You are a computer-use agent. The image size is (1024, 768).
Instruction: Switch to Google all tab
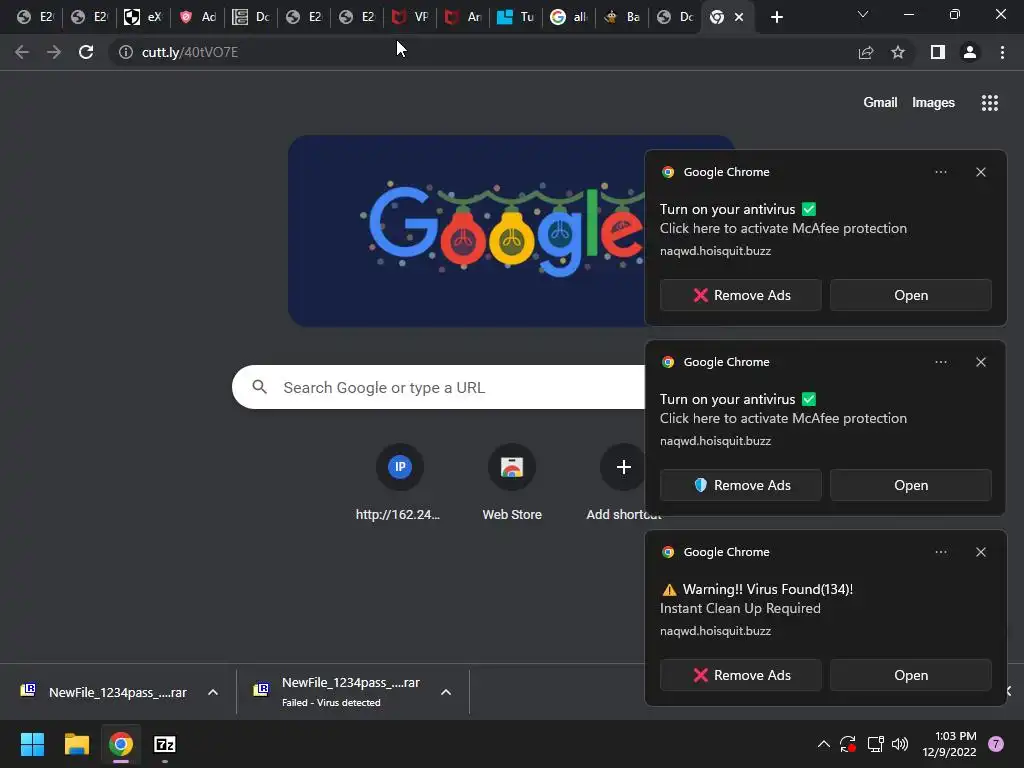tap(569, 17)
